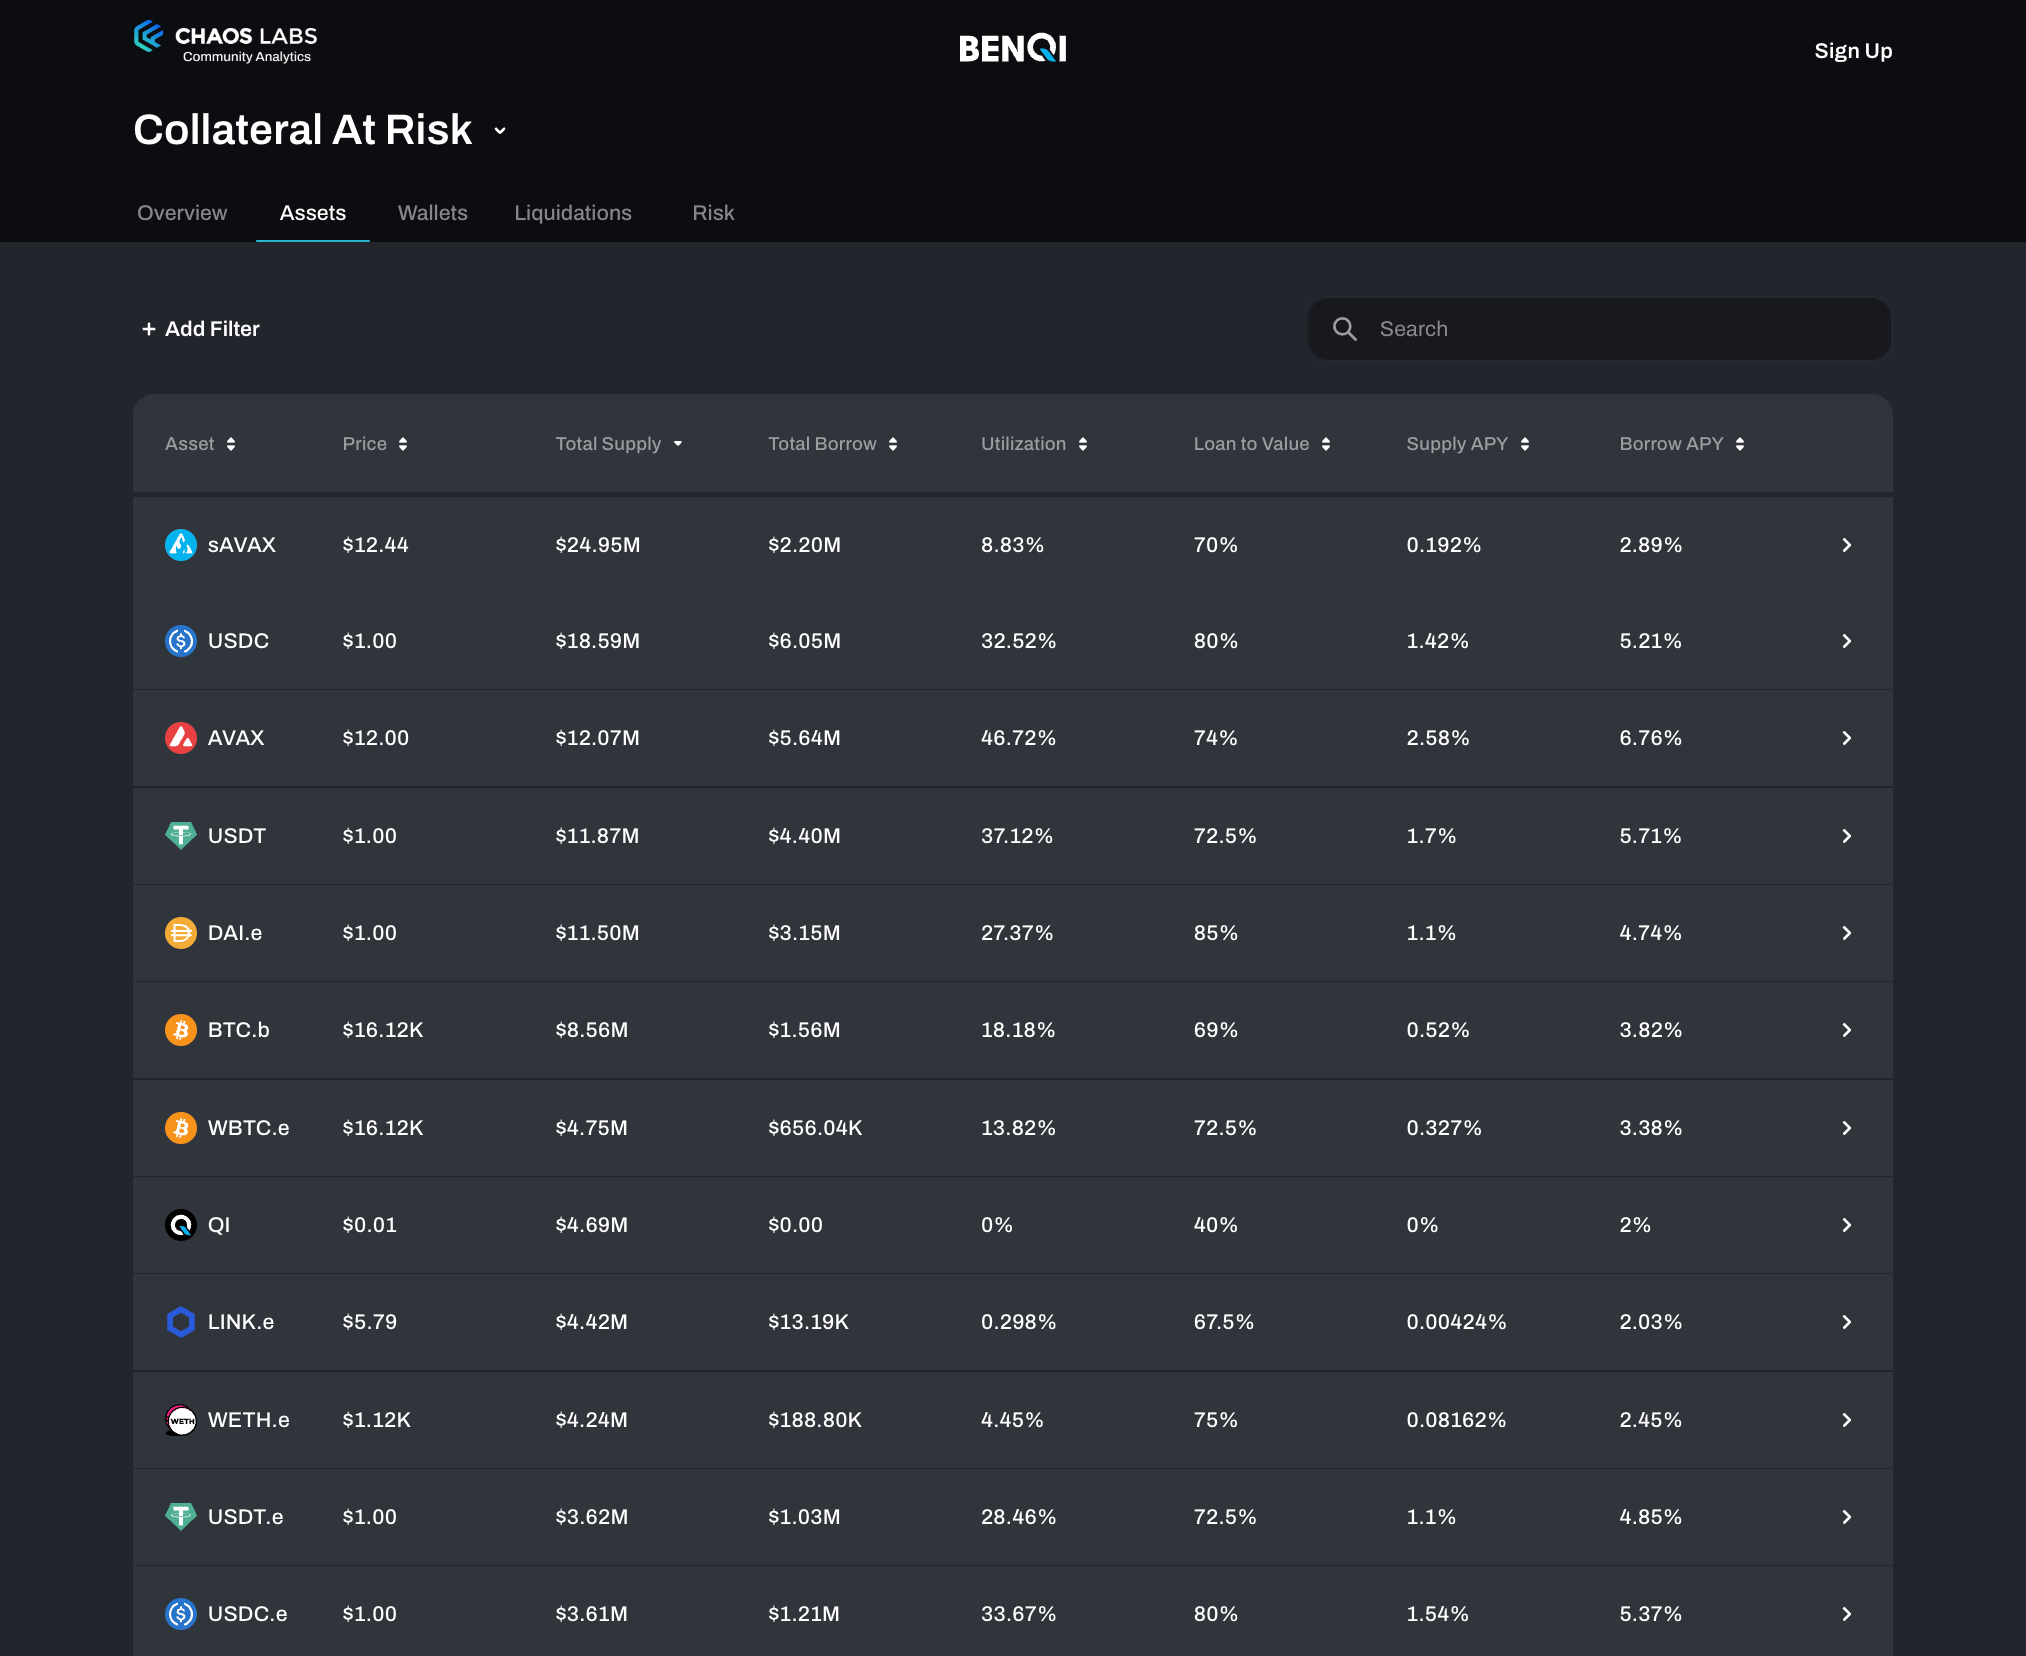Open USDT row details chevron

click(x=1846, y=836)
